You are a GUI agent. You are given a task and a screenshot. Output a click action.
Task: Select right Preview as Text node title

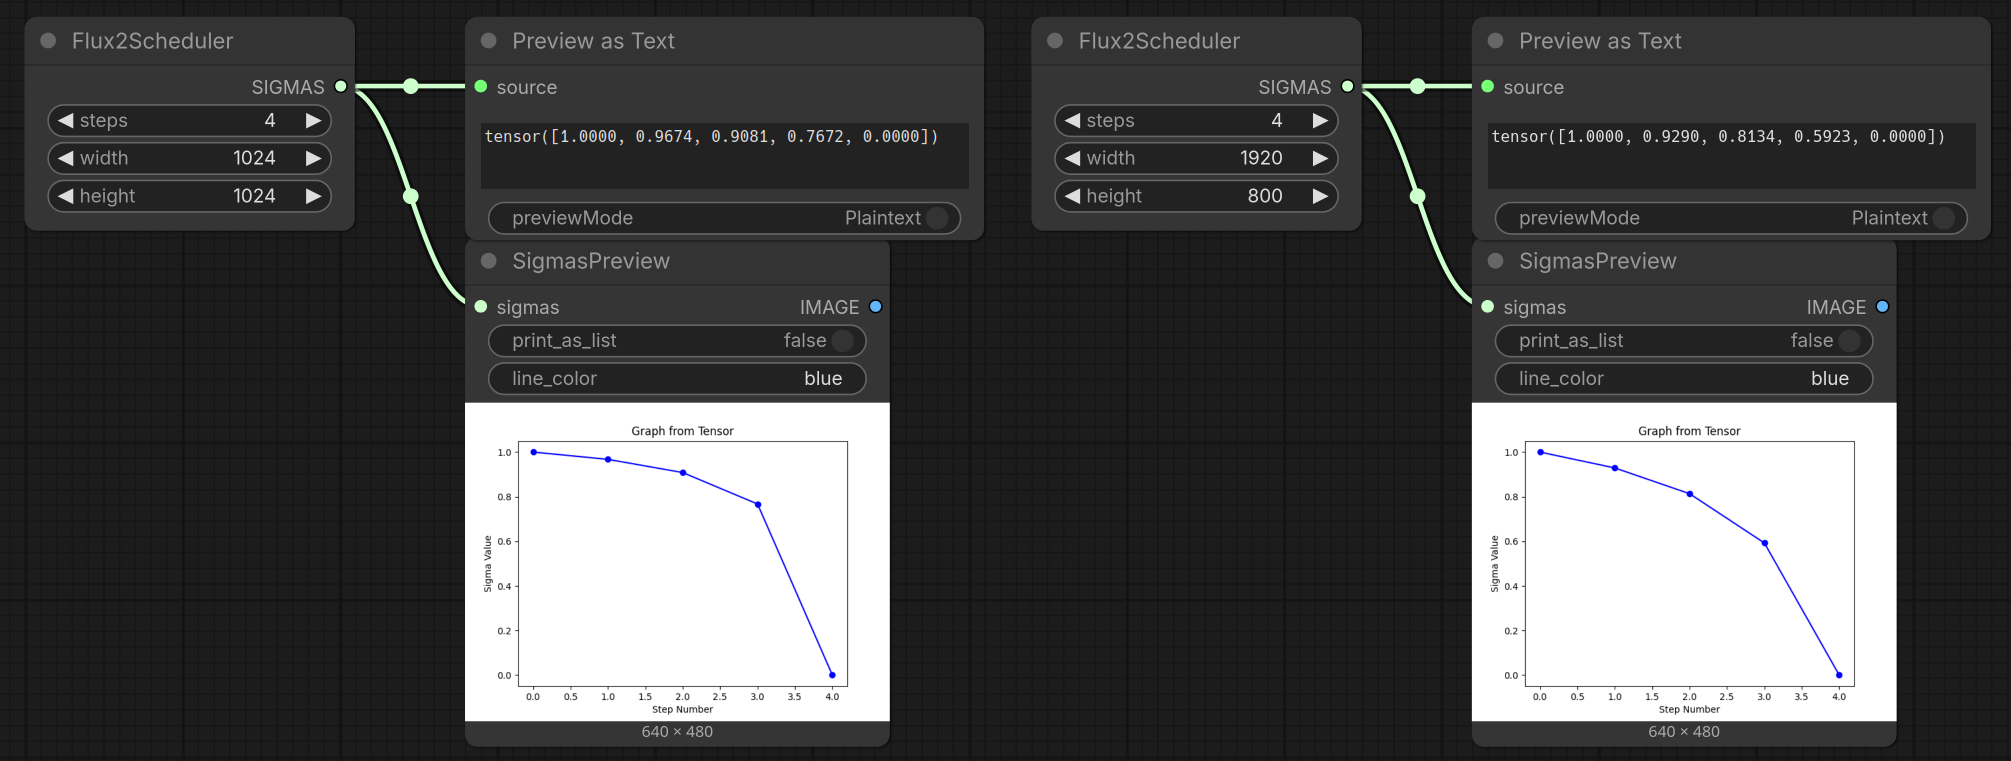pos(1601,41)
